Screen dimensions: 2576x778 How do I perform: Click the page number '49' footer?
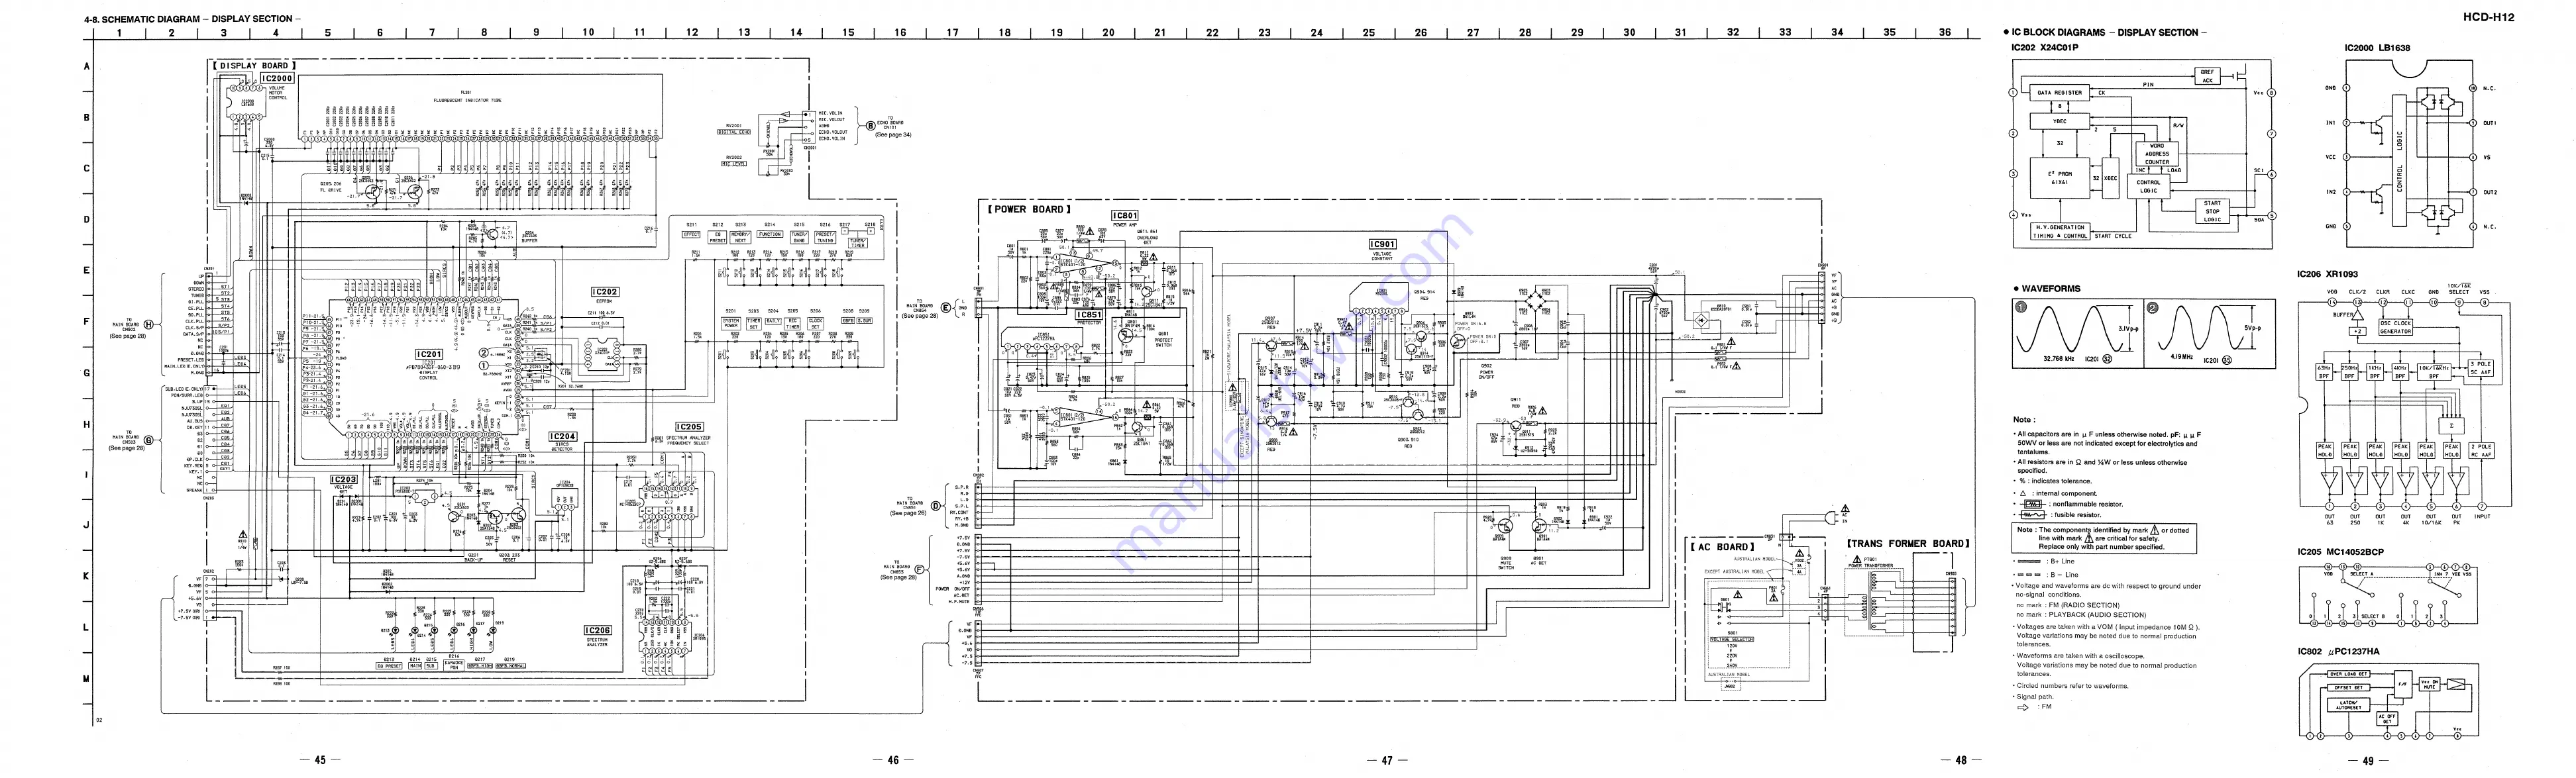(x=2368, y=761)
